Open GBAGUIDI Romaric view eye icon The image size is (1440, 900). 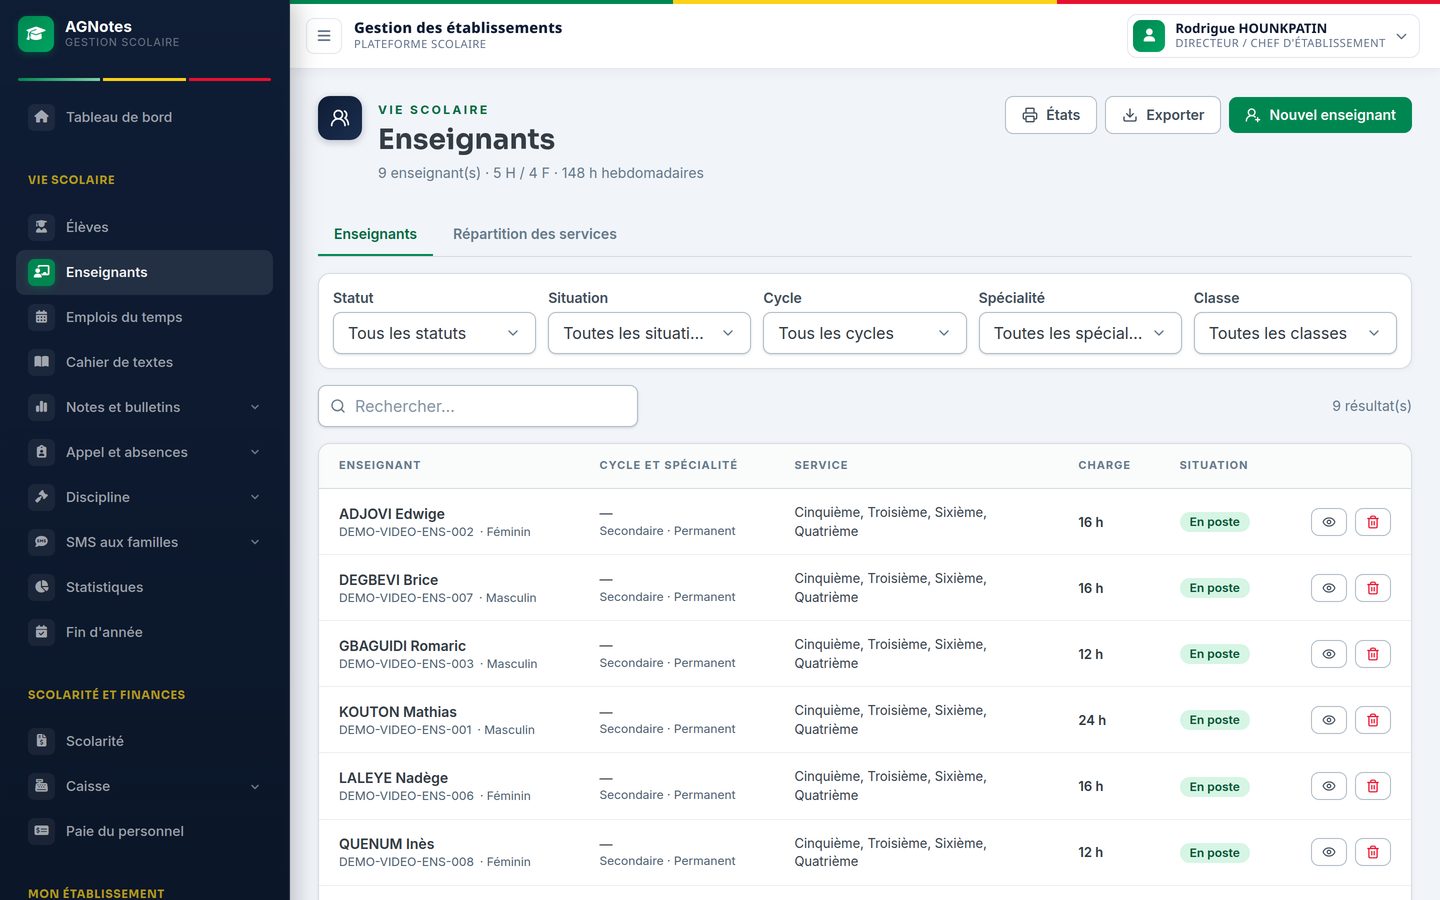click(x=1329, y=654)
